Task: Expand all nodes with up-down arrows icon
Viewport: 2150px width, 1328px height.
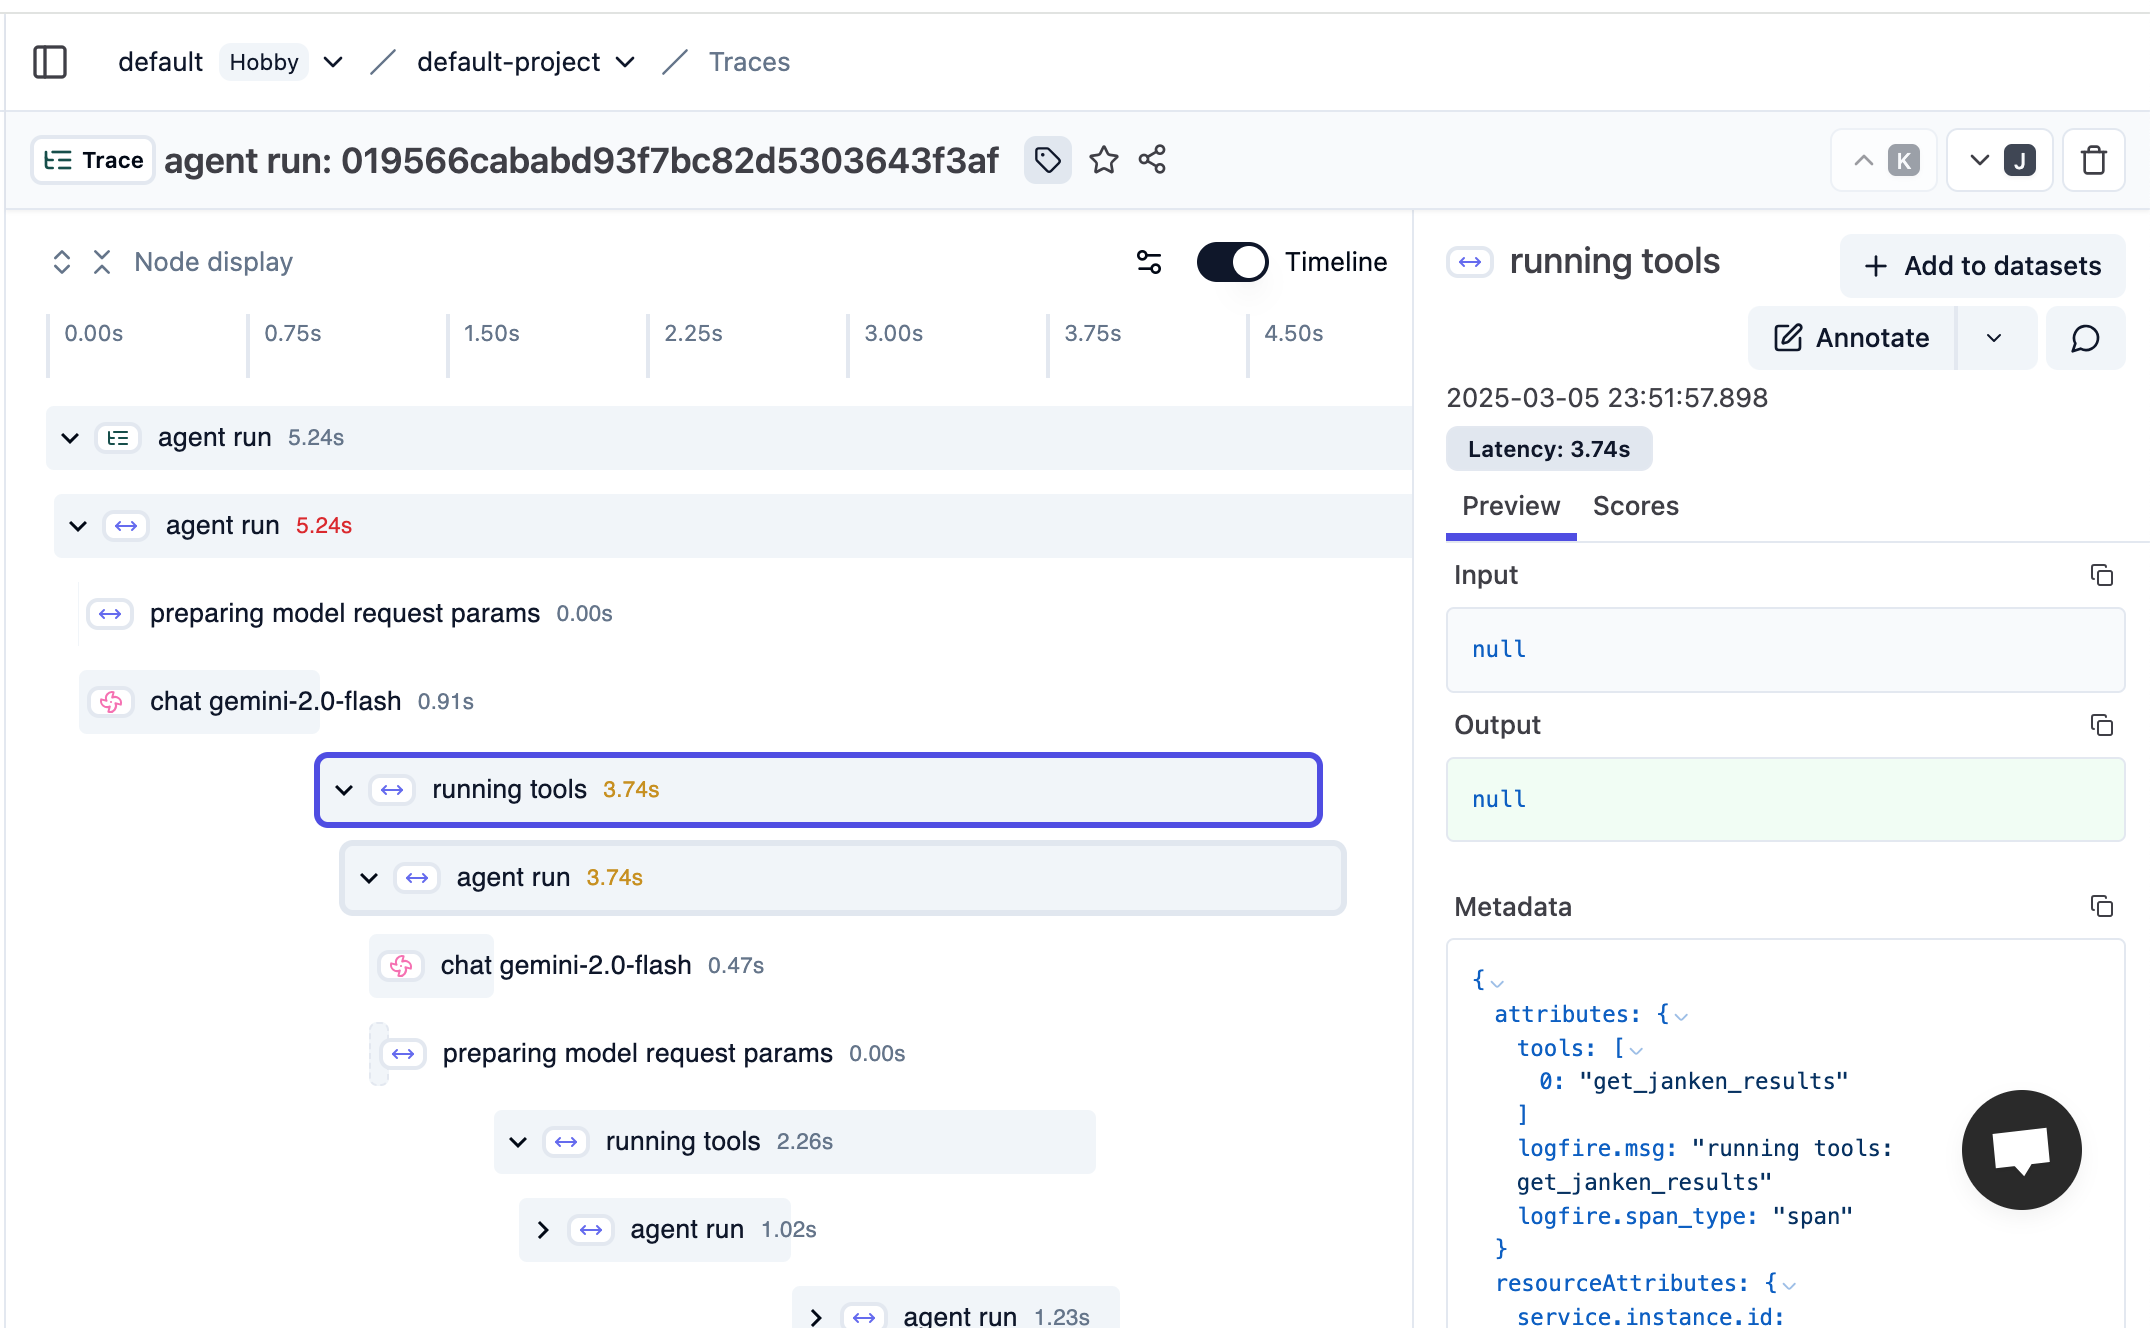Action: coord(62,262)
